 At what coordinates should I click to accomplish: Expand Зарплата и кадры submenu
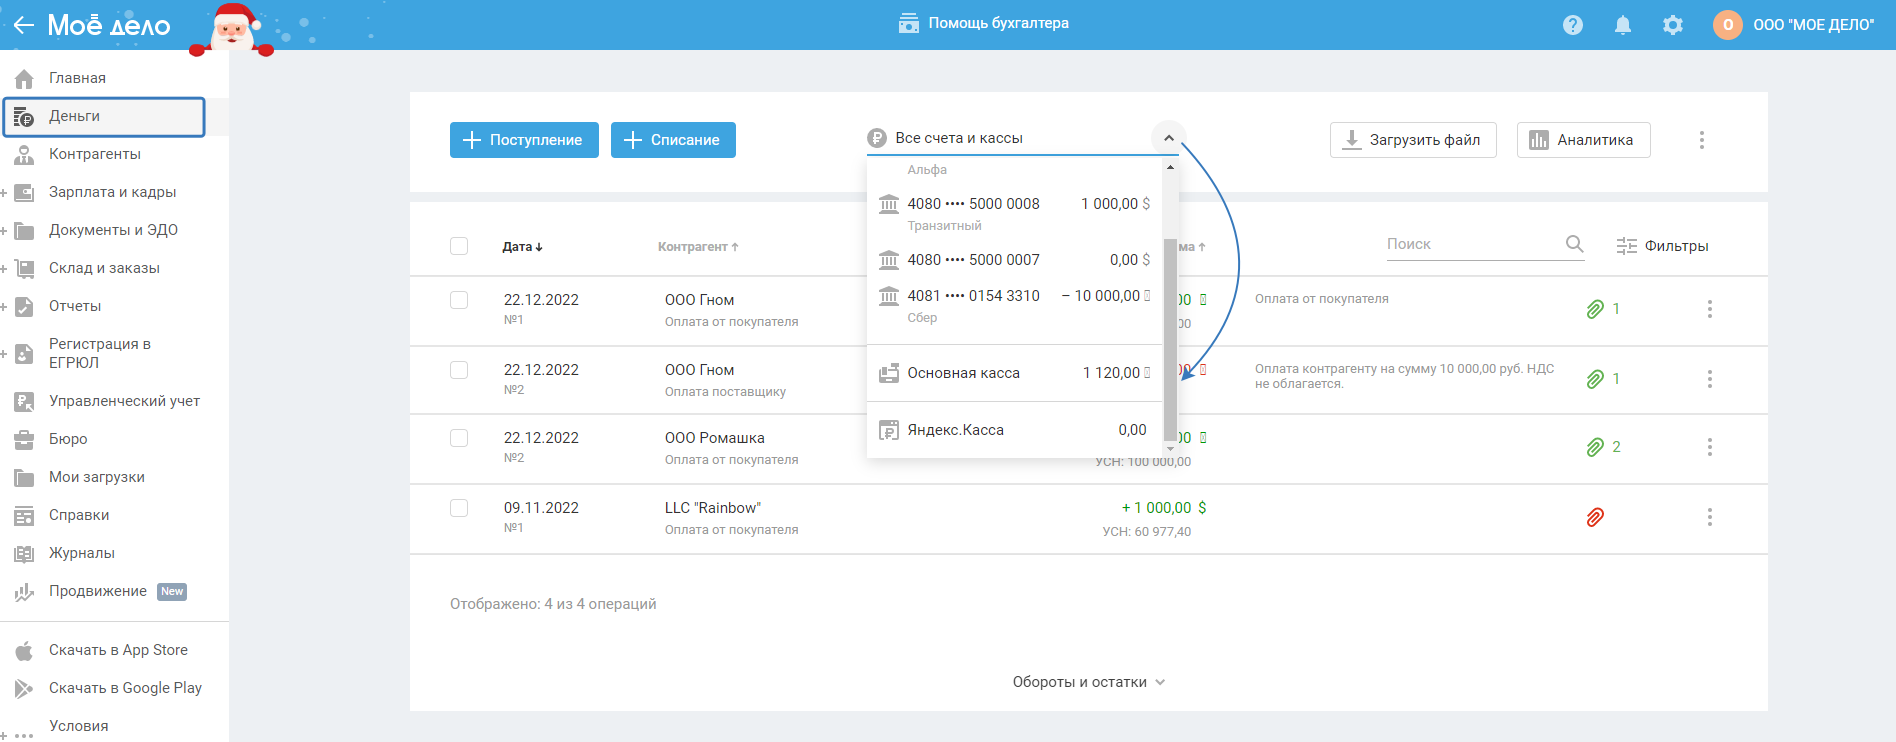(x=4, y=192)
